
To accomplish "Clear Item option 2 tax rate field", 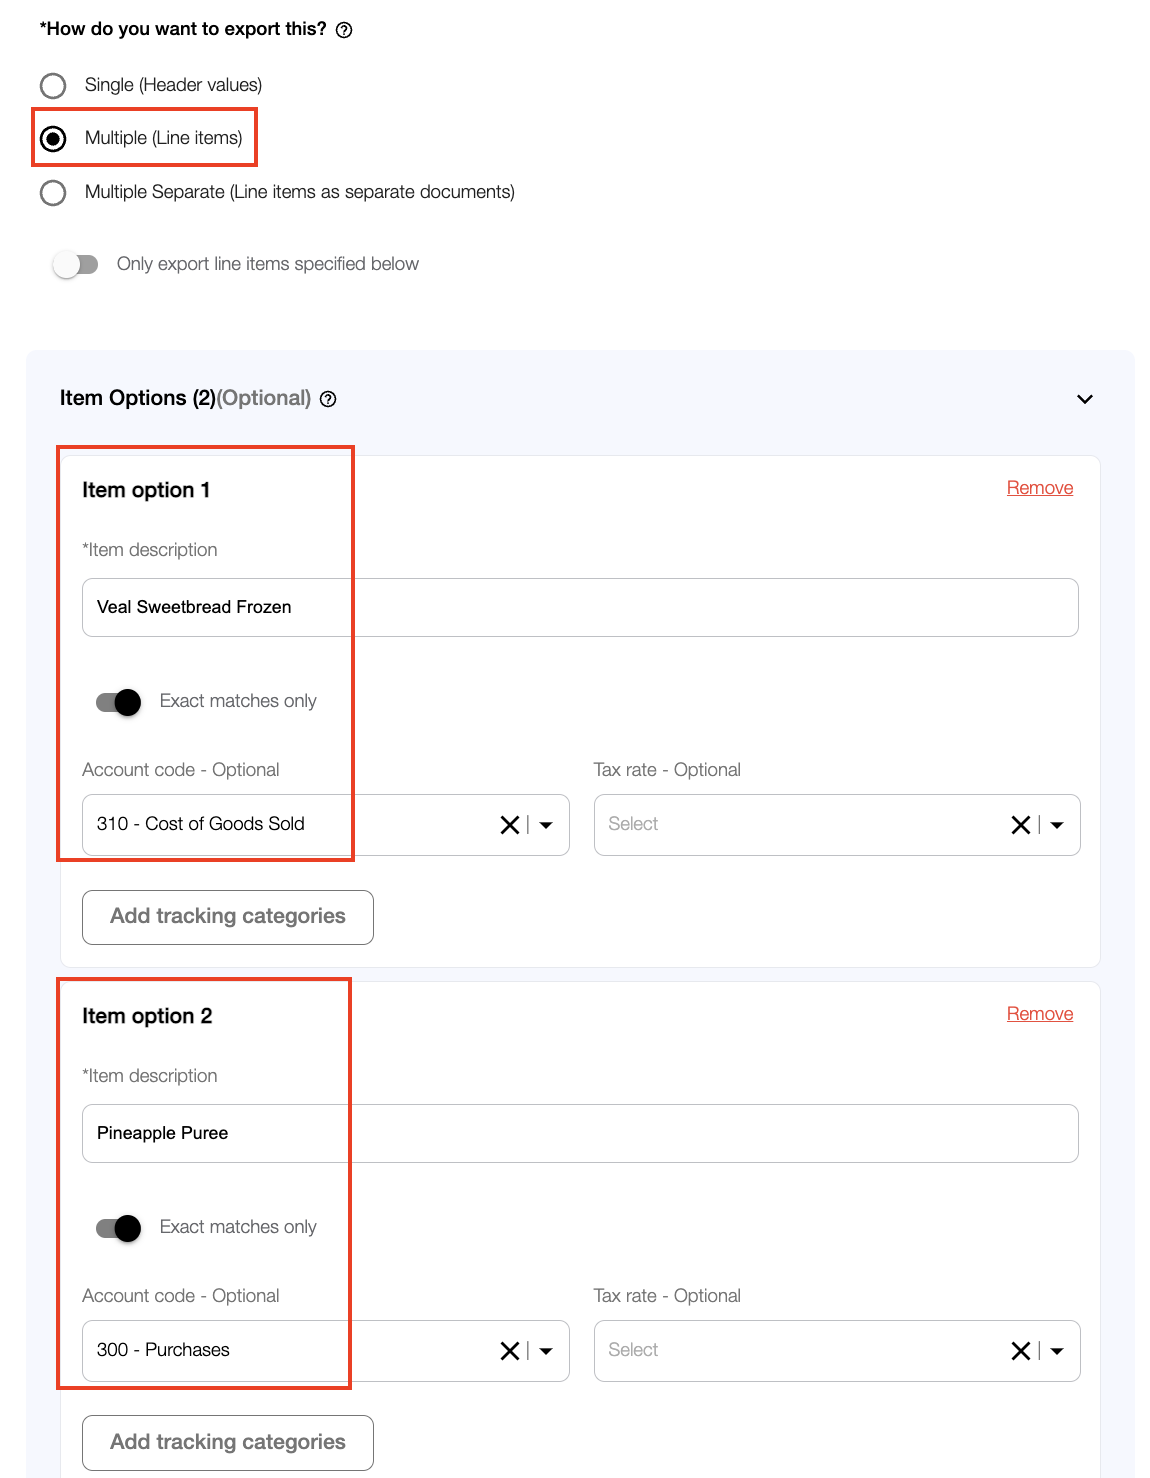I will (x=1020, y=1351).
